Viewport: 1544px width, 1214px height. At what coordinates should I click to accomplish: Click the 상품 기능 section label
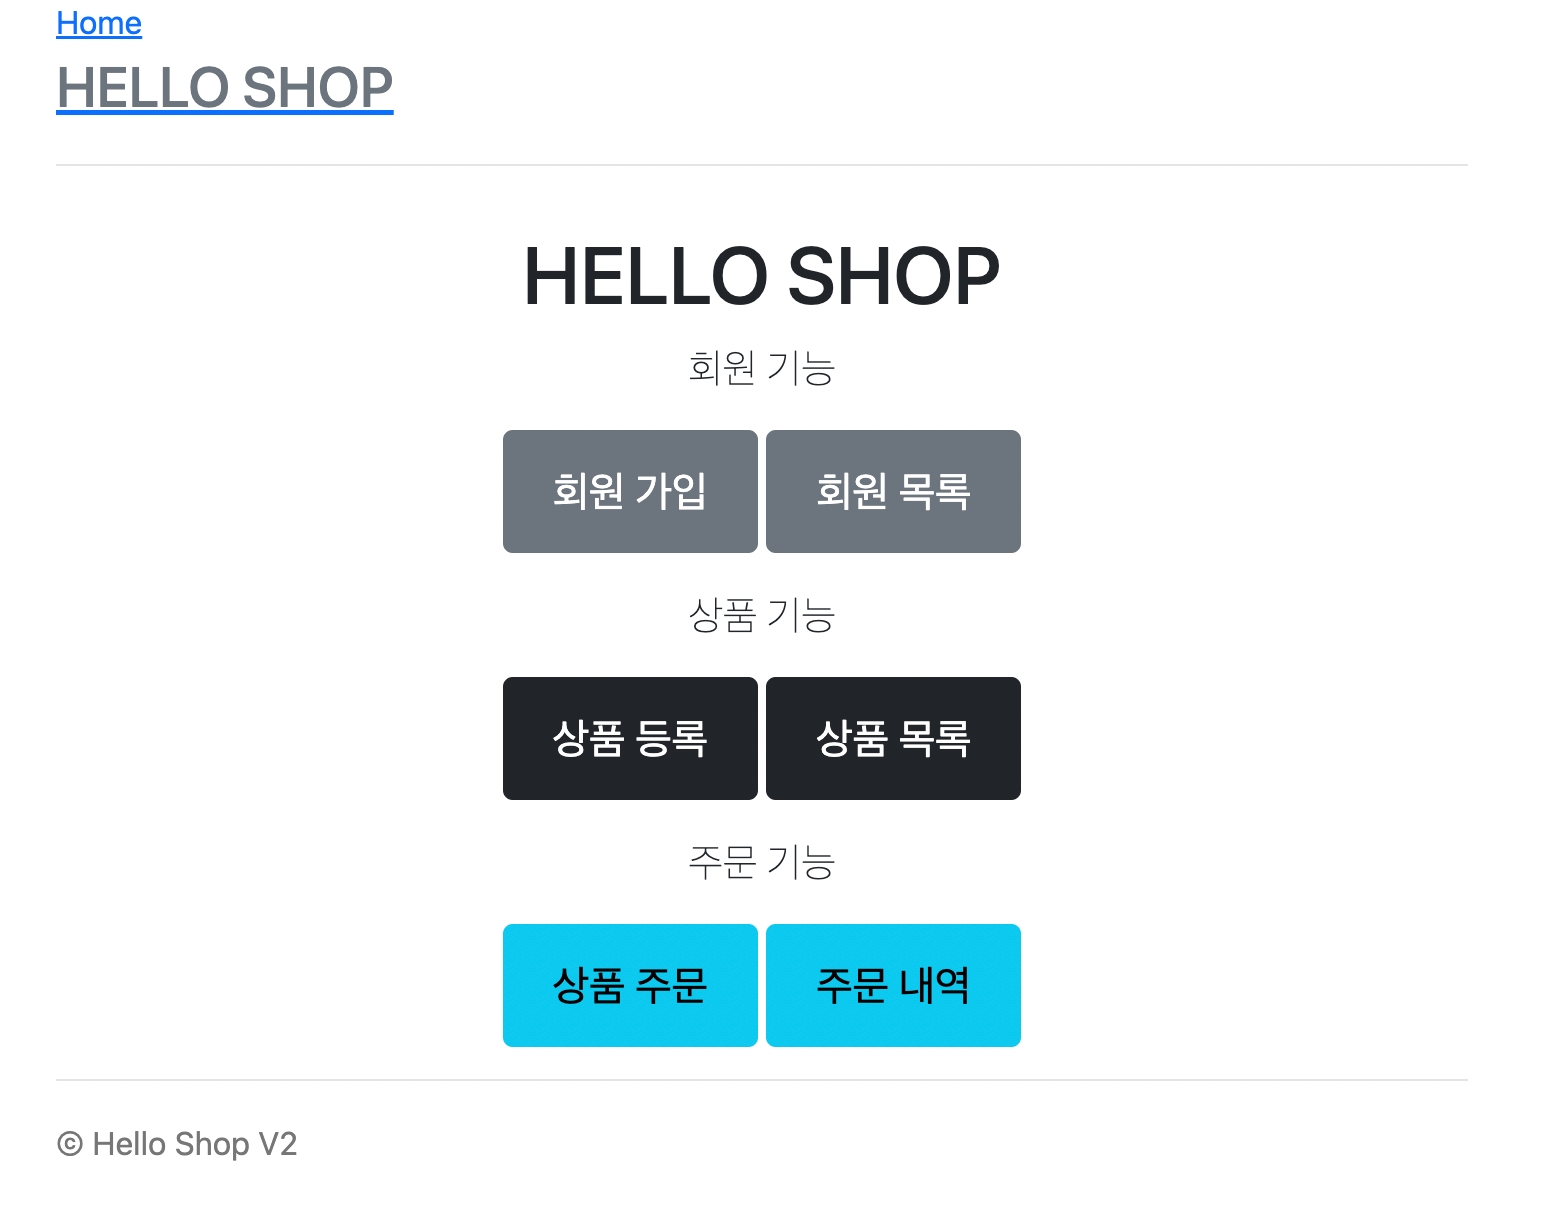761,615
